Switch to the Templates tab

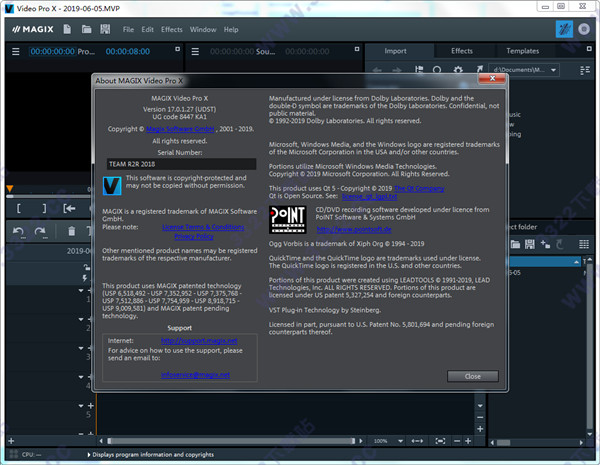(x=523, y=51)
